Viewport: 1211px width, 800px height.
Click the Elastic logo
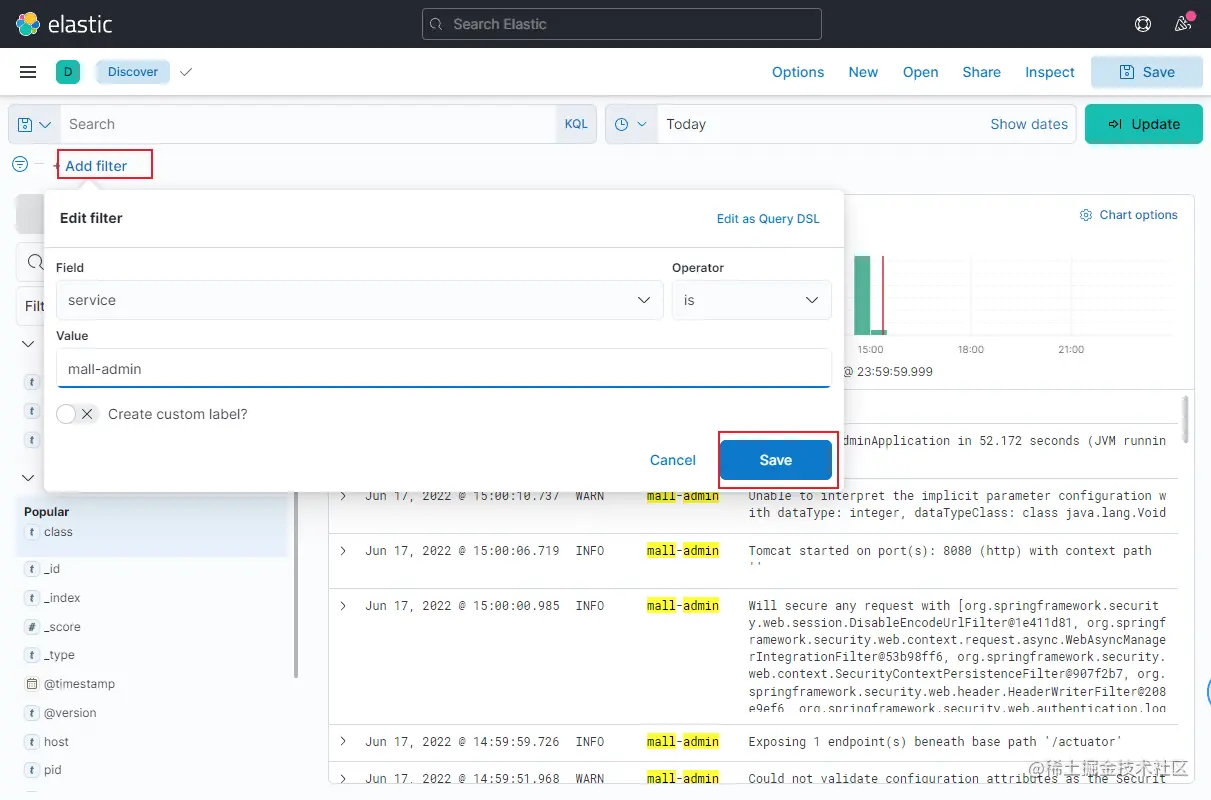point(63,24)
